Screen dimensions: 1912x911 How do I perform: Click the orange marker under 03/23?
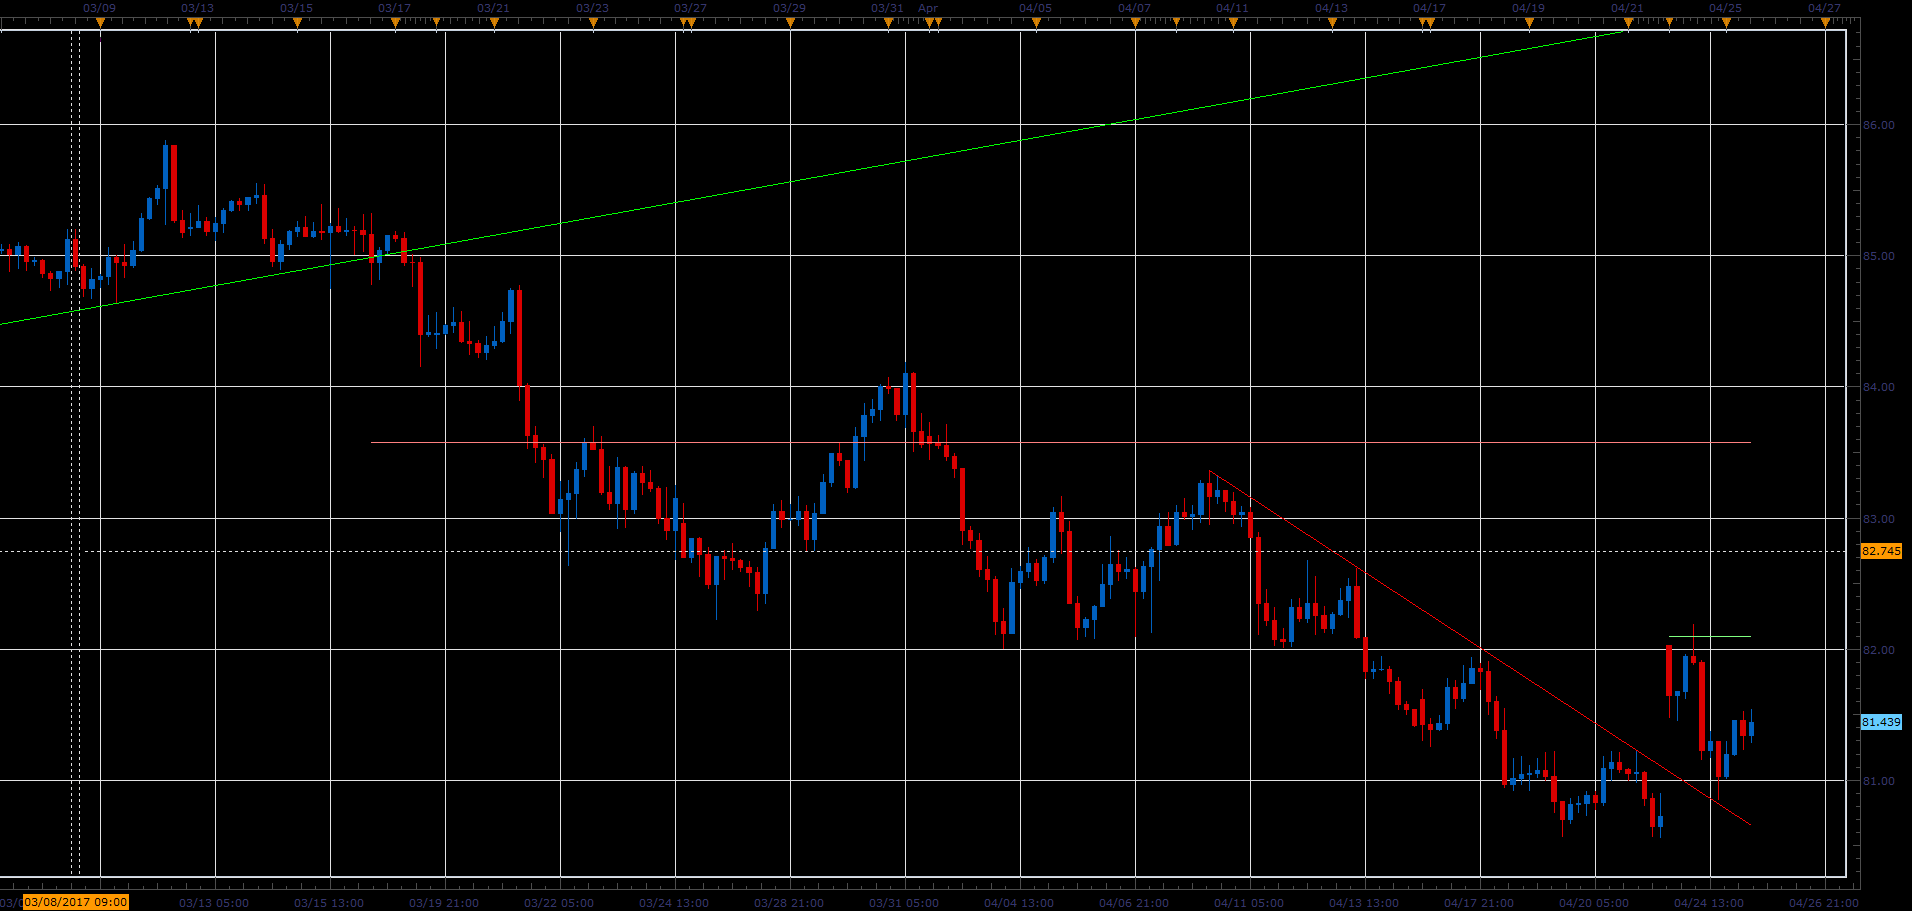pyautogui.click(x=593, y=22)
